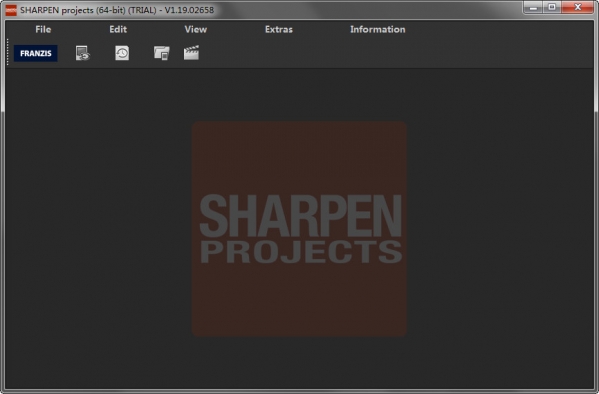Open the View menu
The image size is (599, 394).
[196, 29]
